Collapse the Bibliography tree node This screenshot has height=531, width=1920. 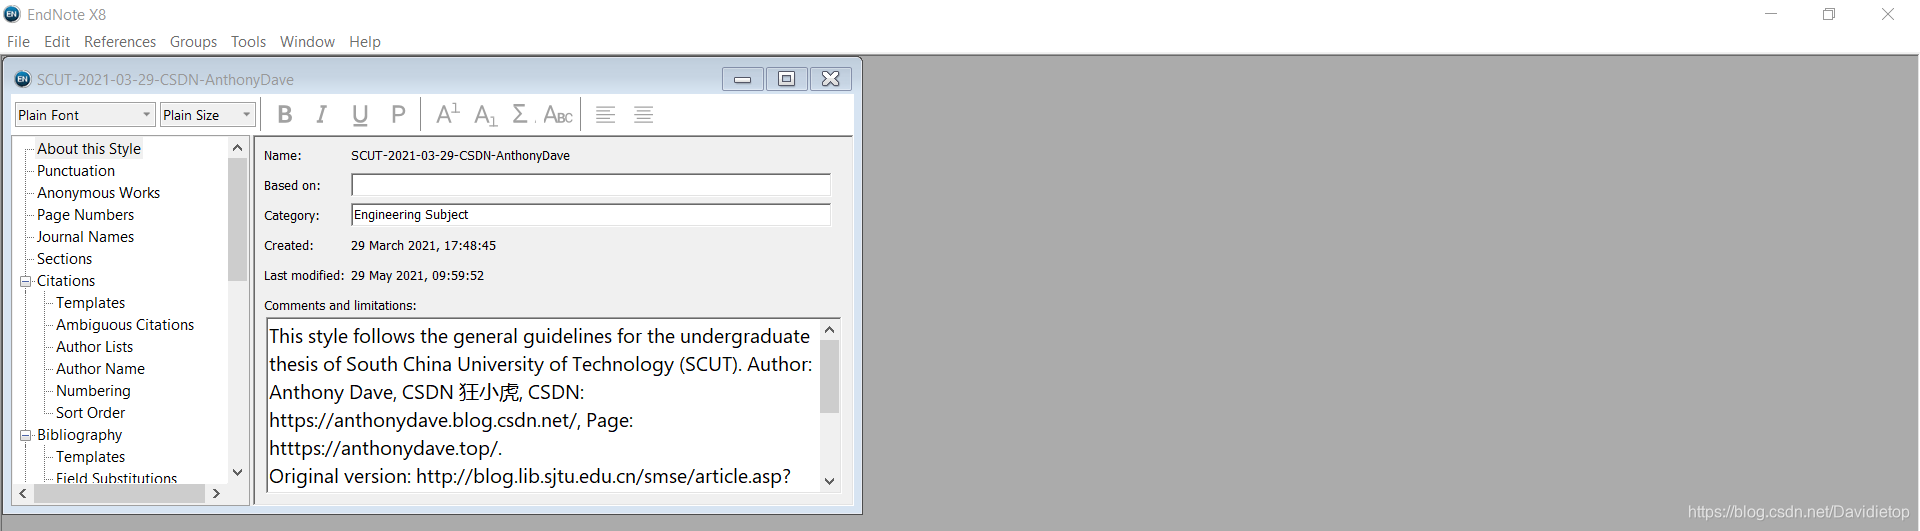click(x=26, y=435)
